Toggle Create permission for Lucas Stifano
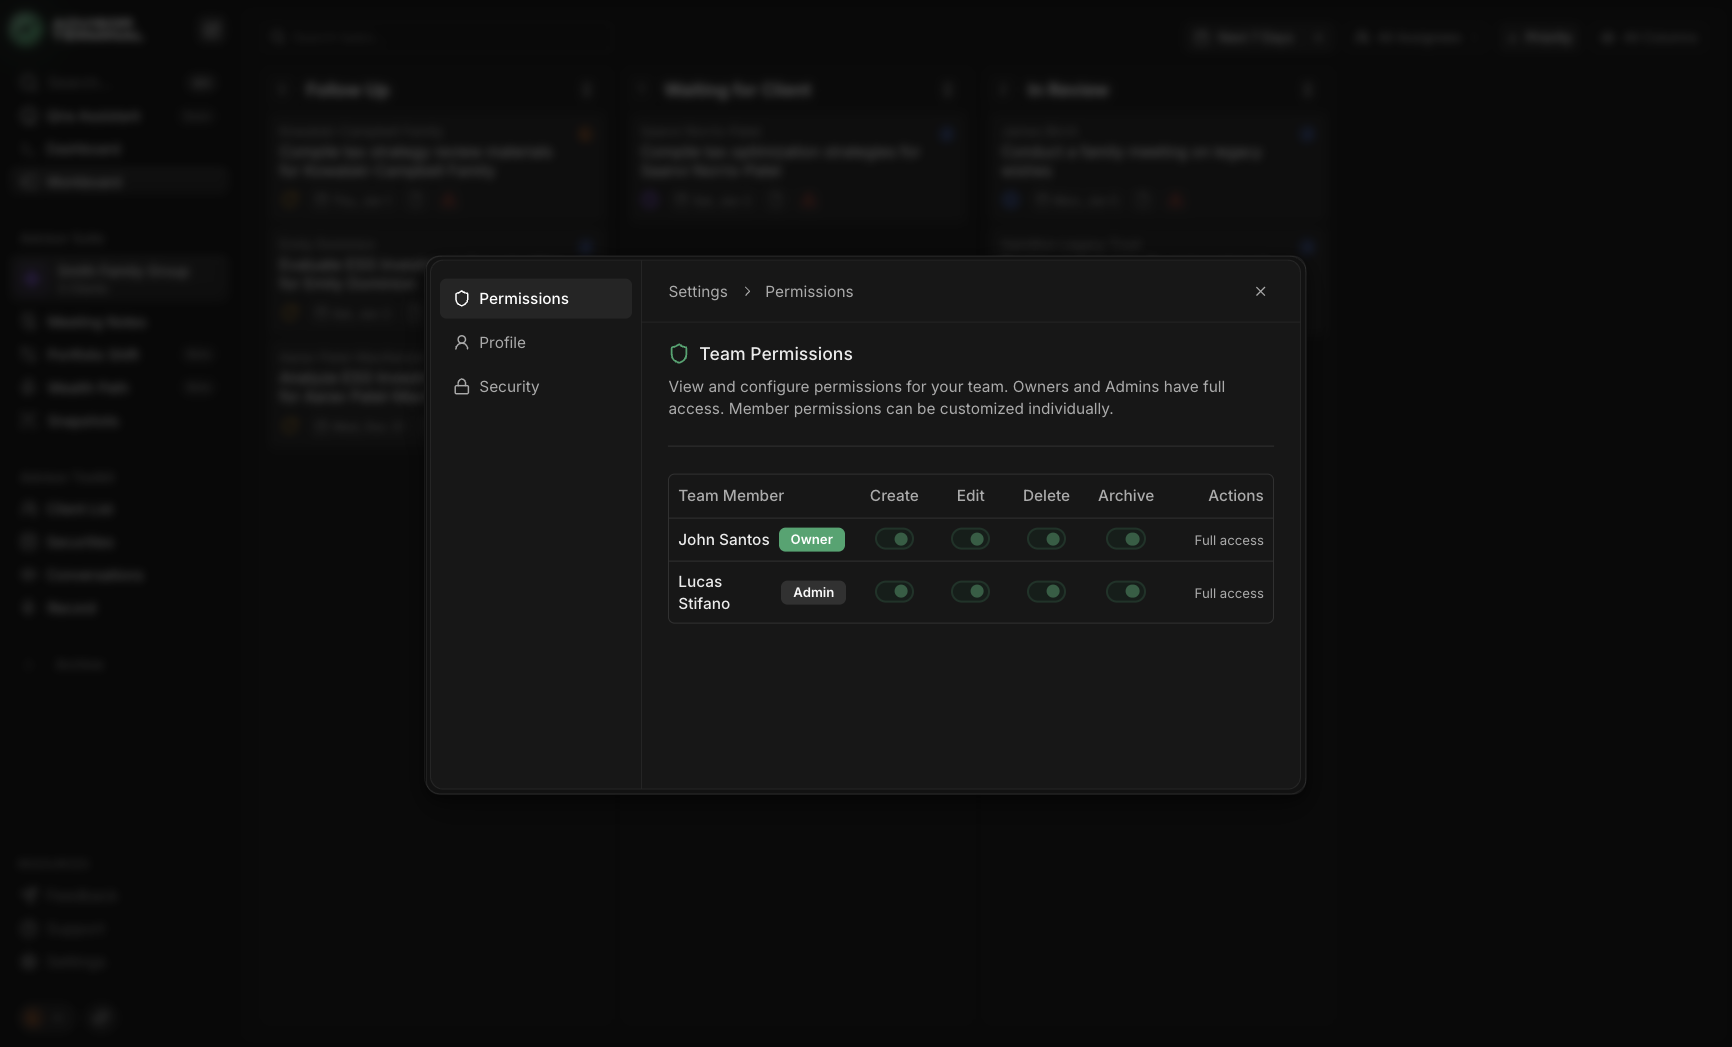The height and width of the screenshot is (1047, 1732). 894,591
